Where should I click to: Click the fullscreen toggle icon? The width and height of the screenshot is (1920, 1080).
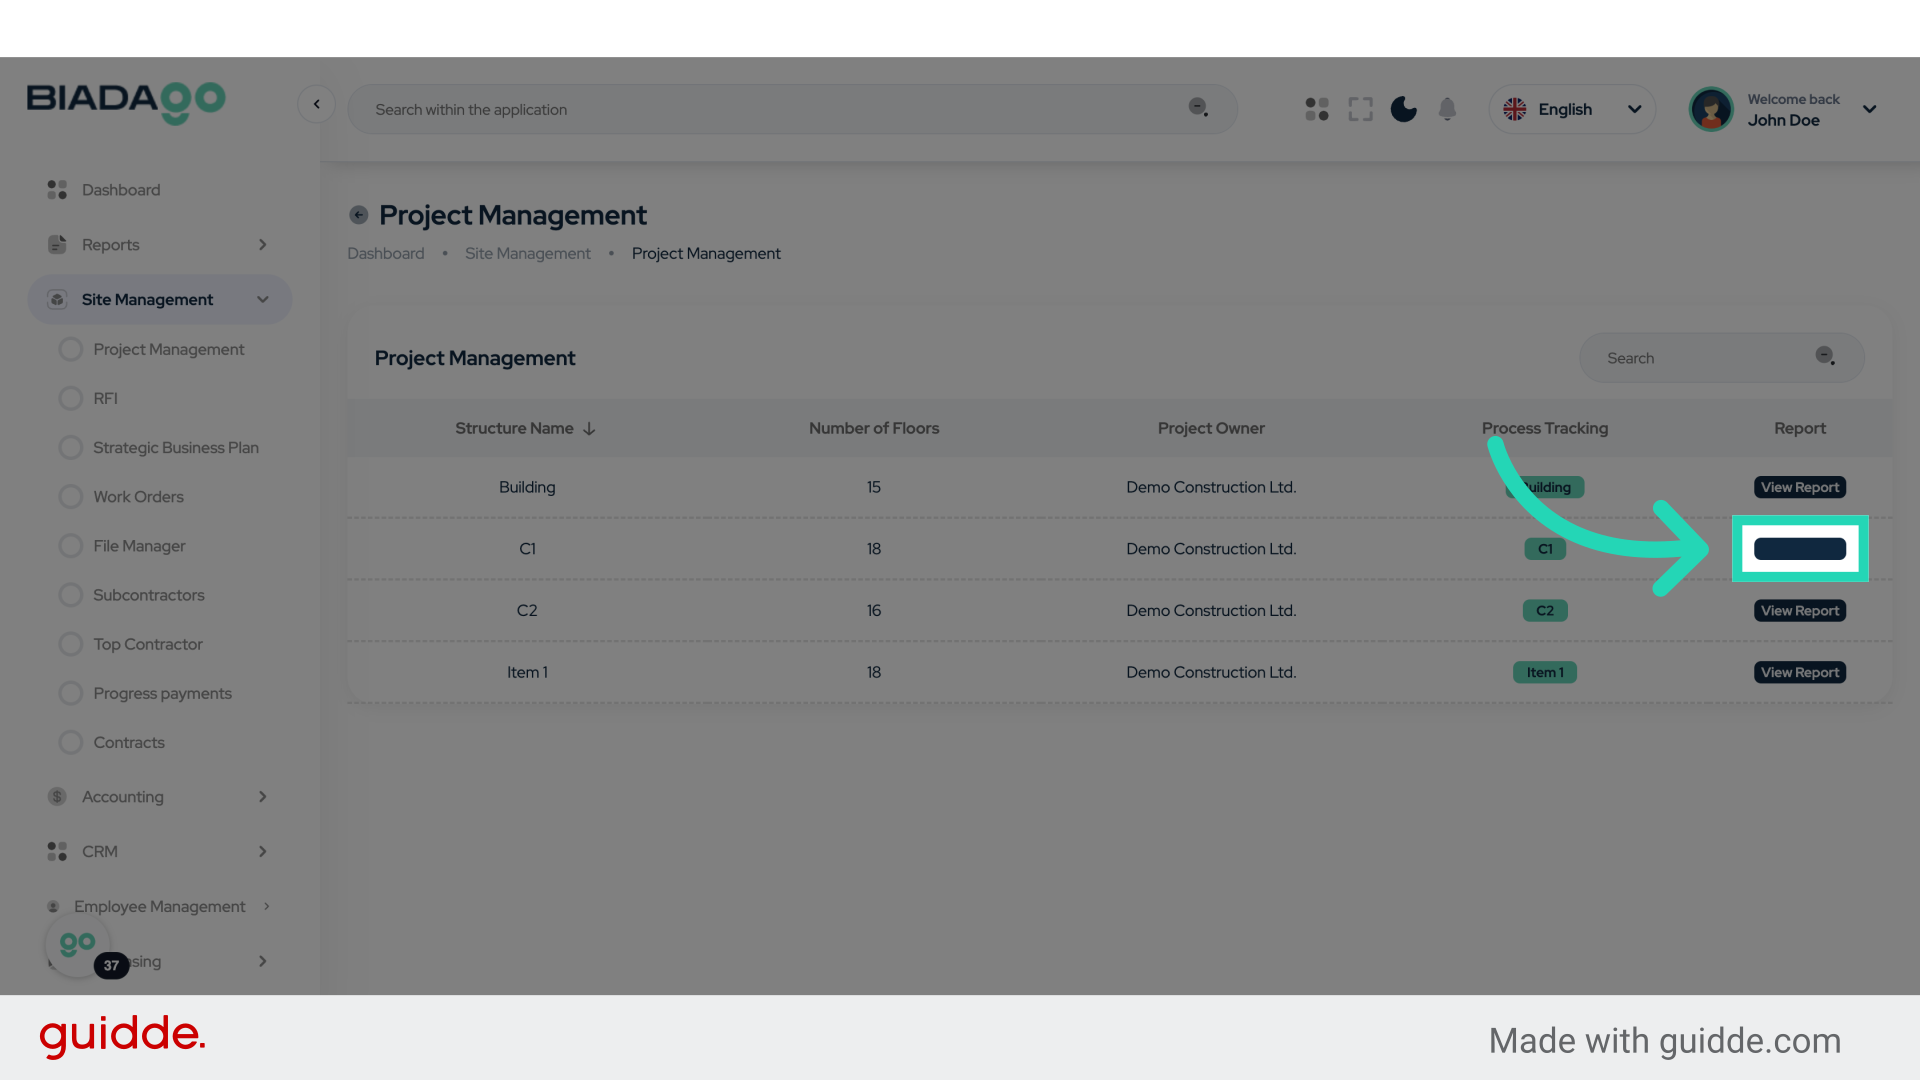(1360, 109)
